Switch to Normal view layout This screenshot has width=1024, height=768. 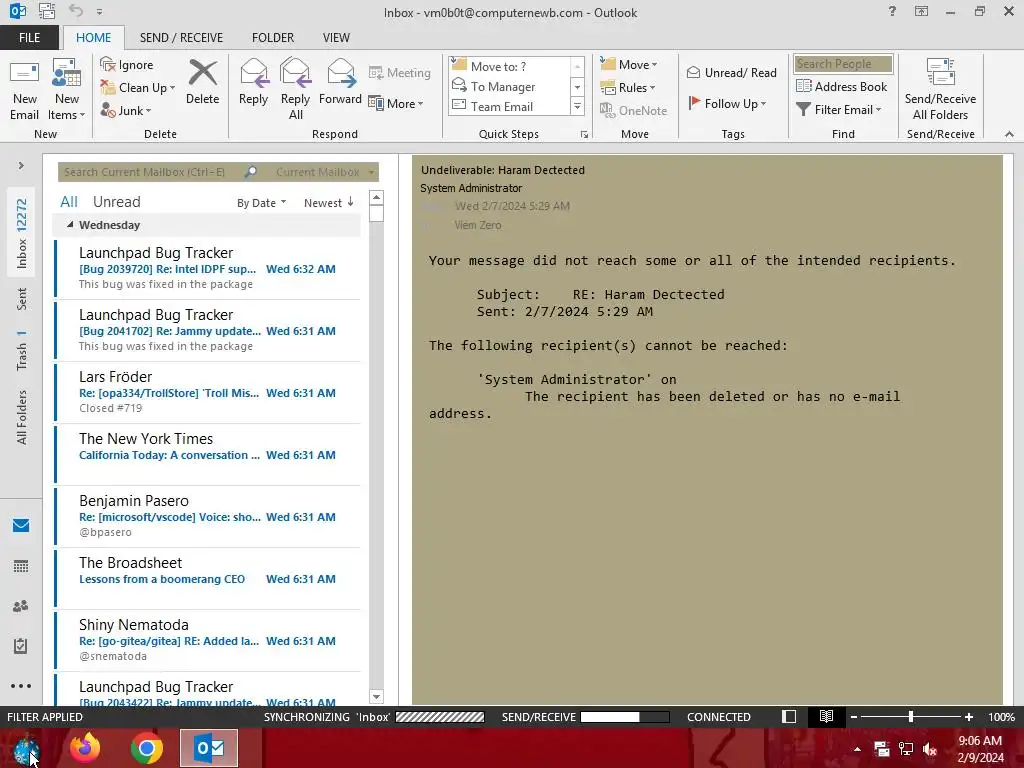[x=789, y=717]
